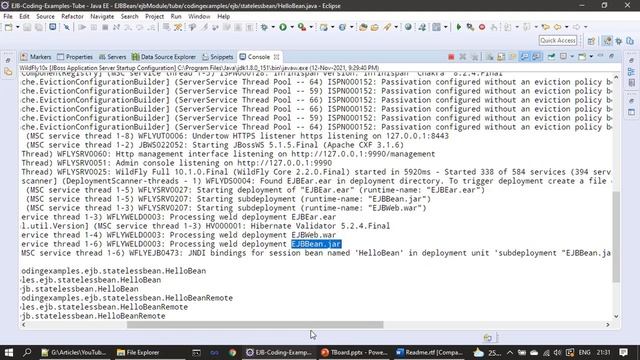
Task: Click the red Stop toolbar icon
Action: [x=482, y=27]
